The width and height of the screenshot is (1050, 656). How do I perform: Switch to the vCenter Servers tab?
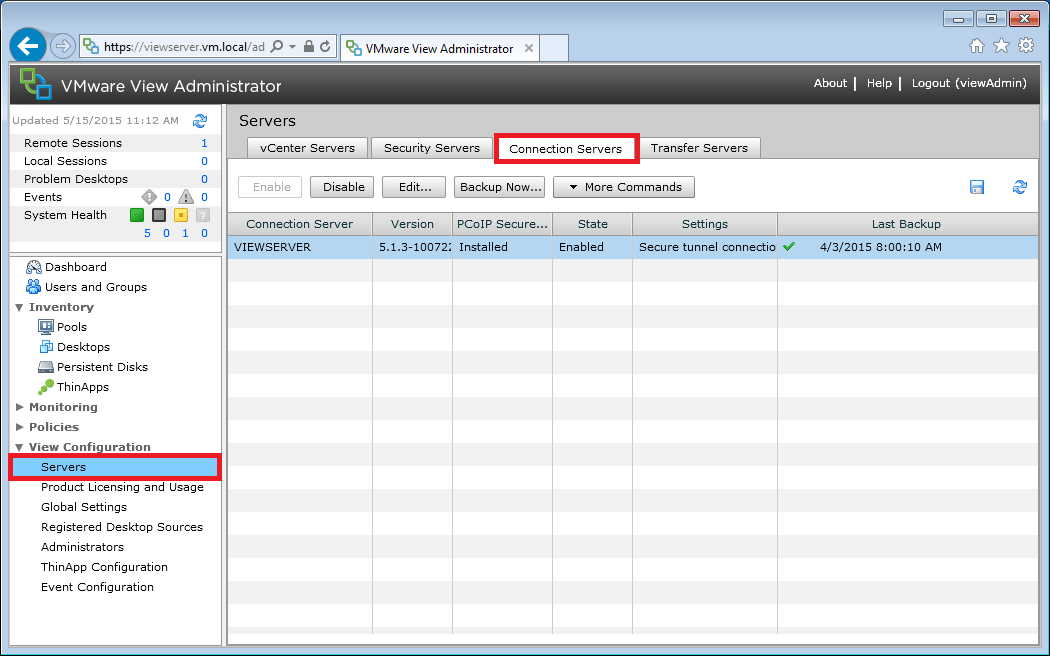[307, 147]
